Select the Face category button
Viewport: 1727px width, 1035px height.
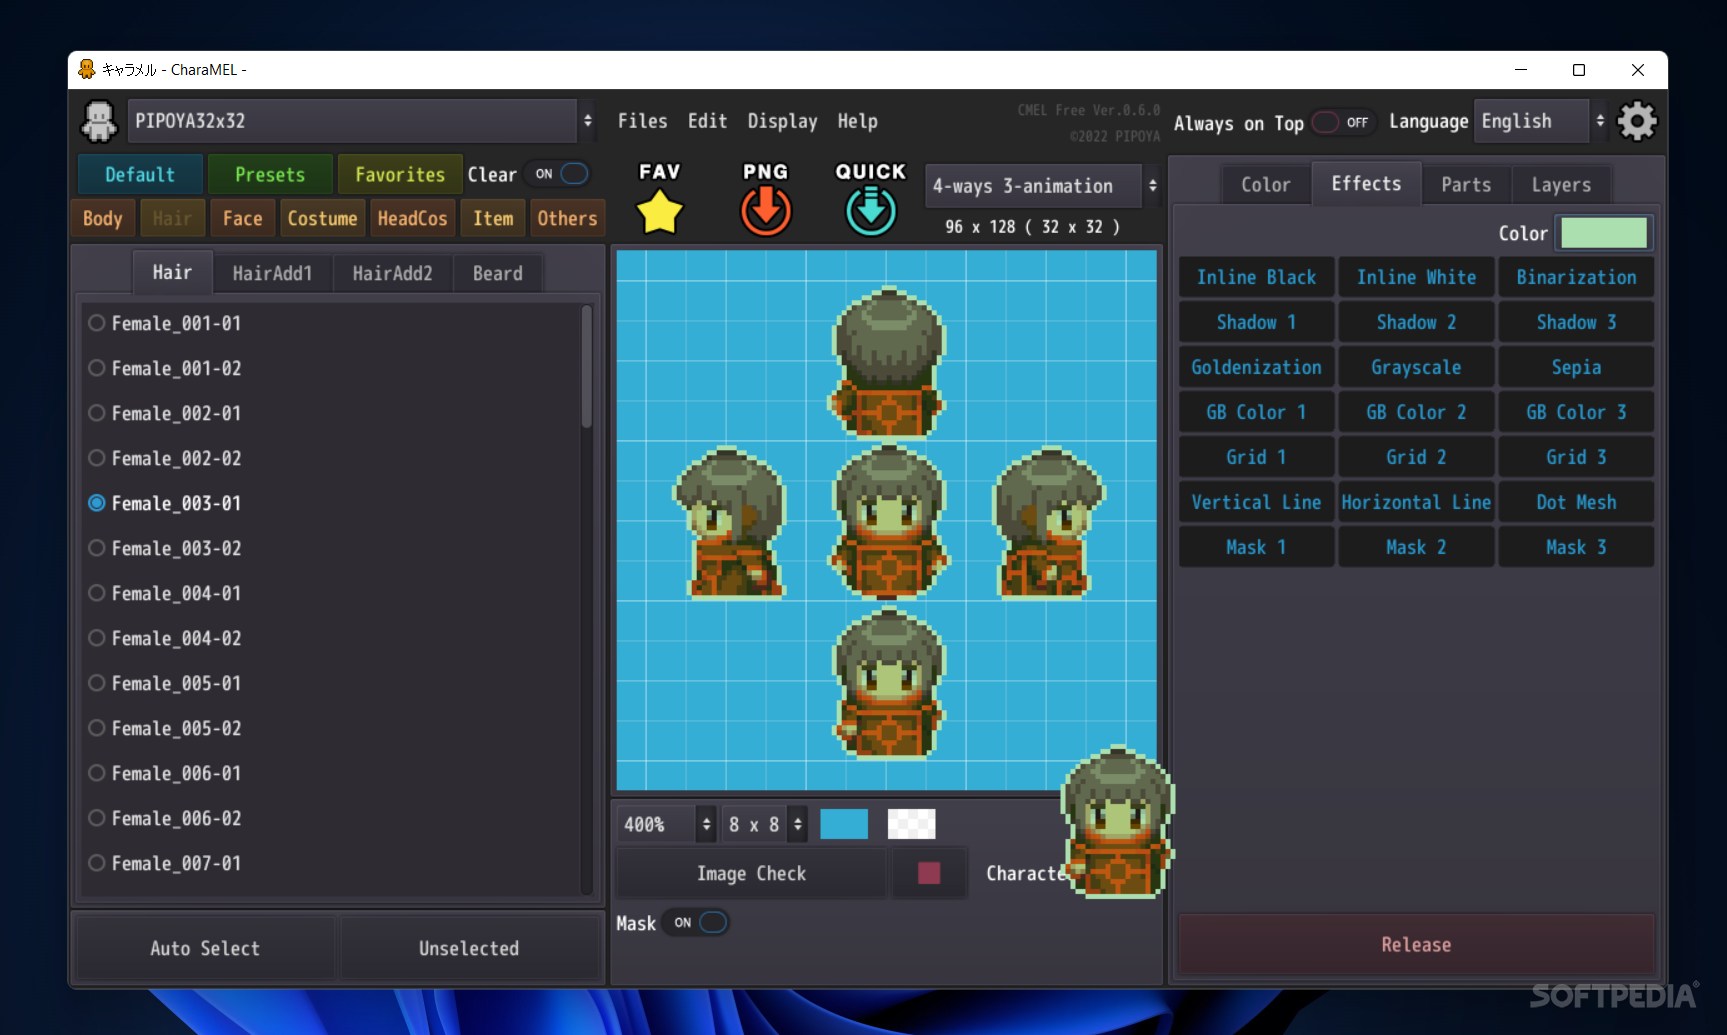click(242, 218)
